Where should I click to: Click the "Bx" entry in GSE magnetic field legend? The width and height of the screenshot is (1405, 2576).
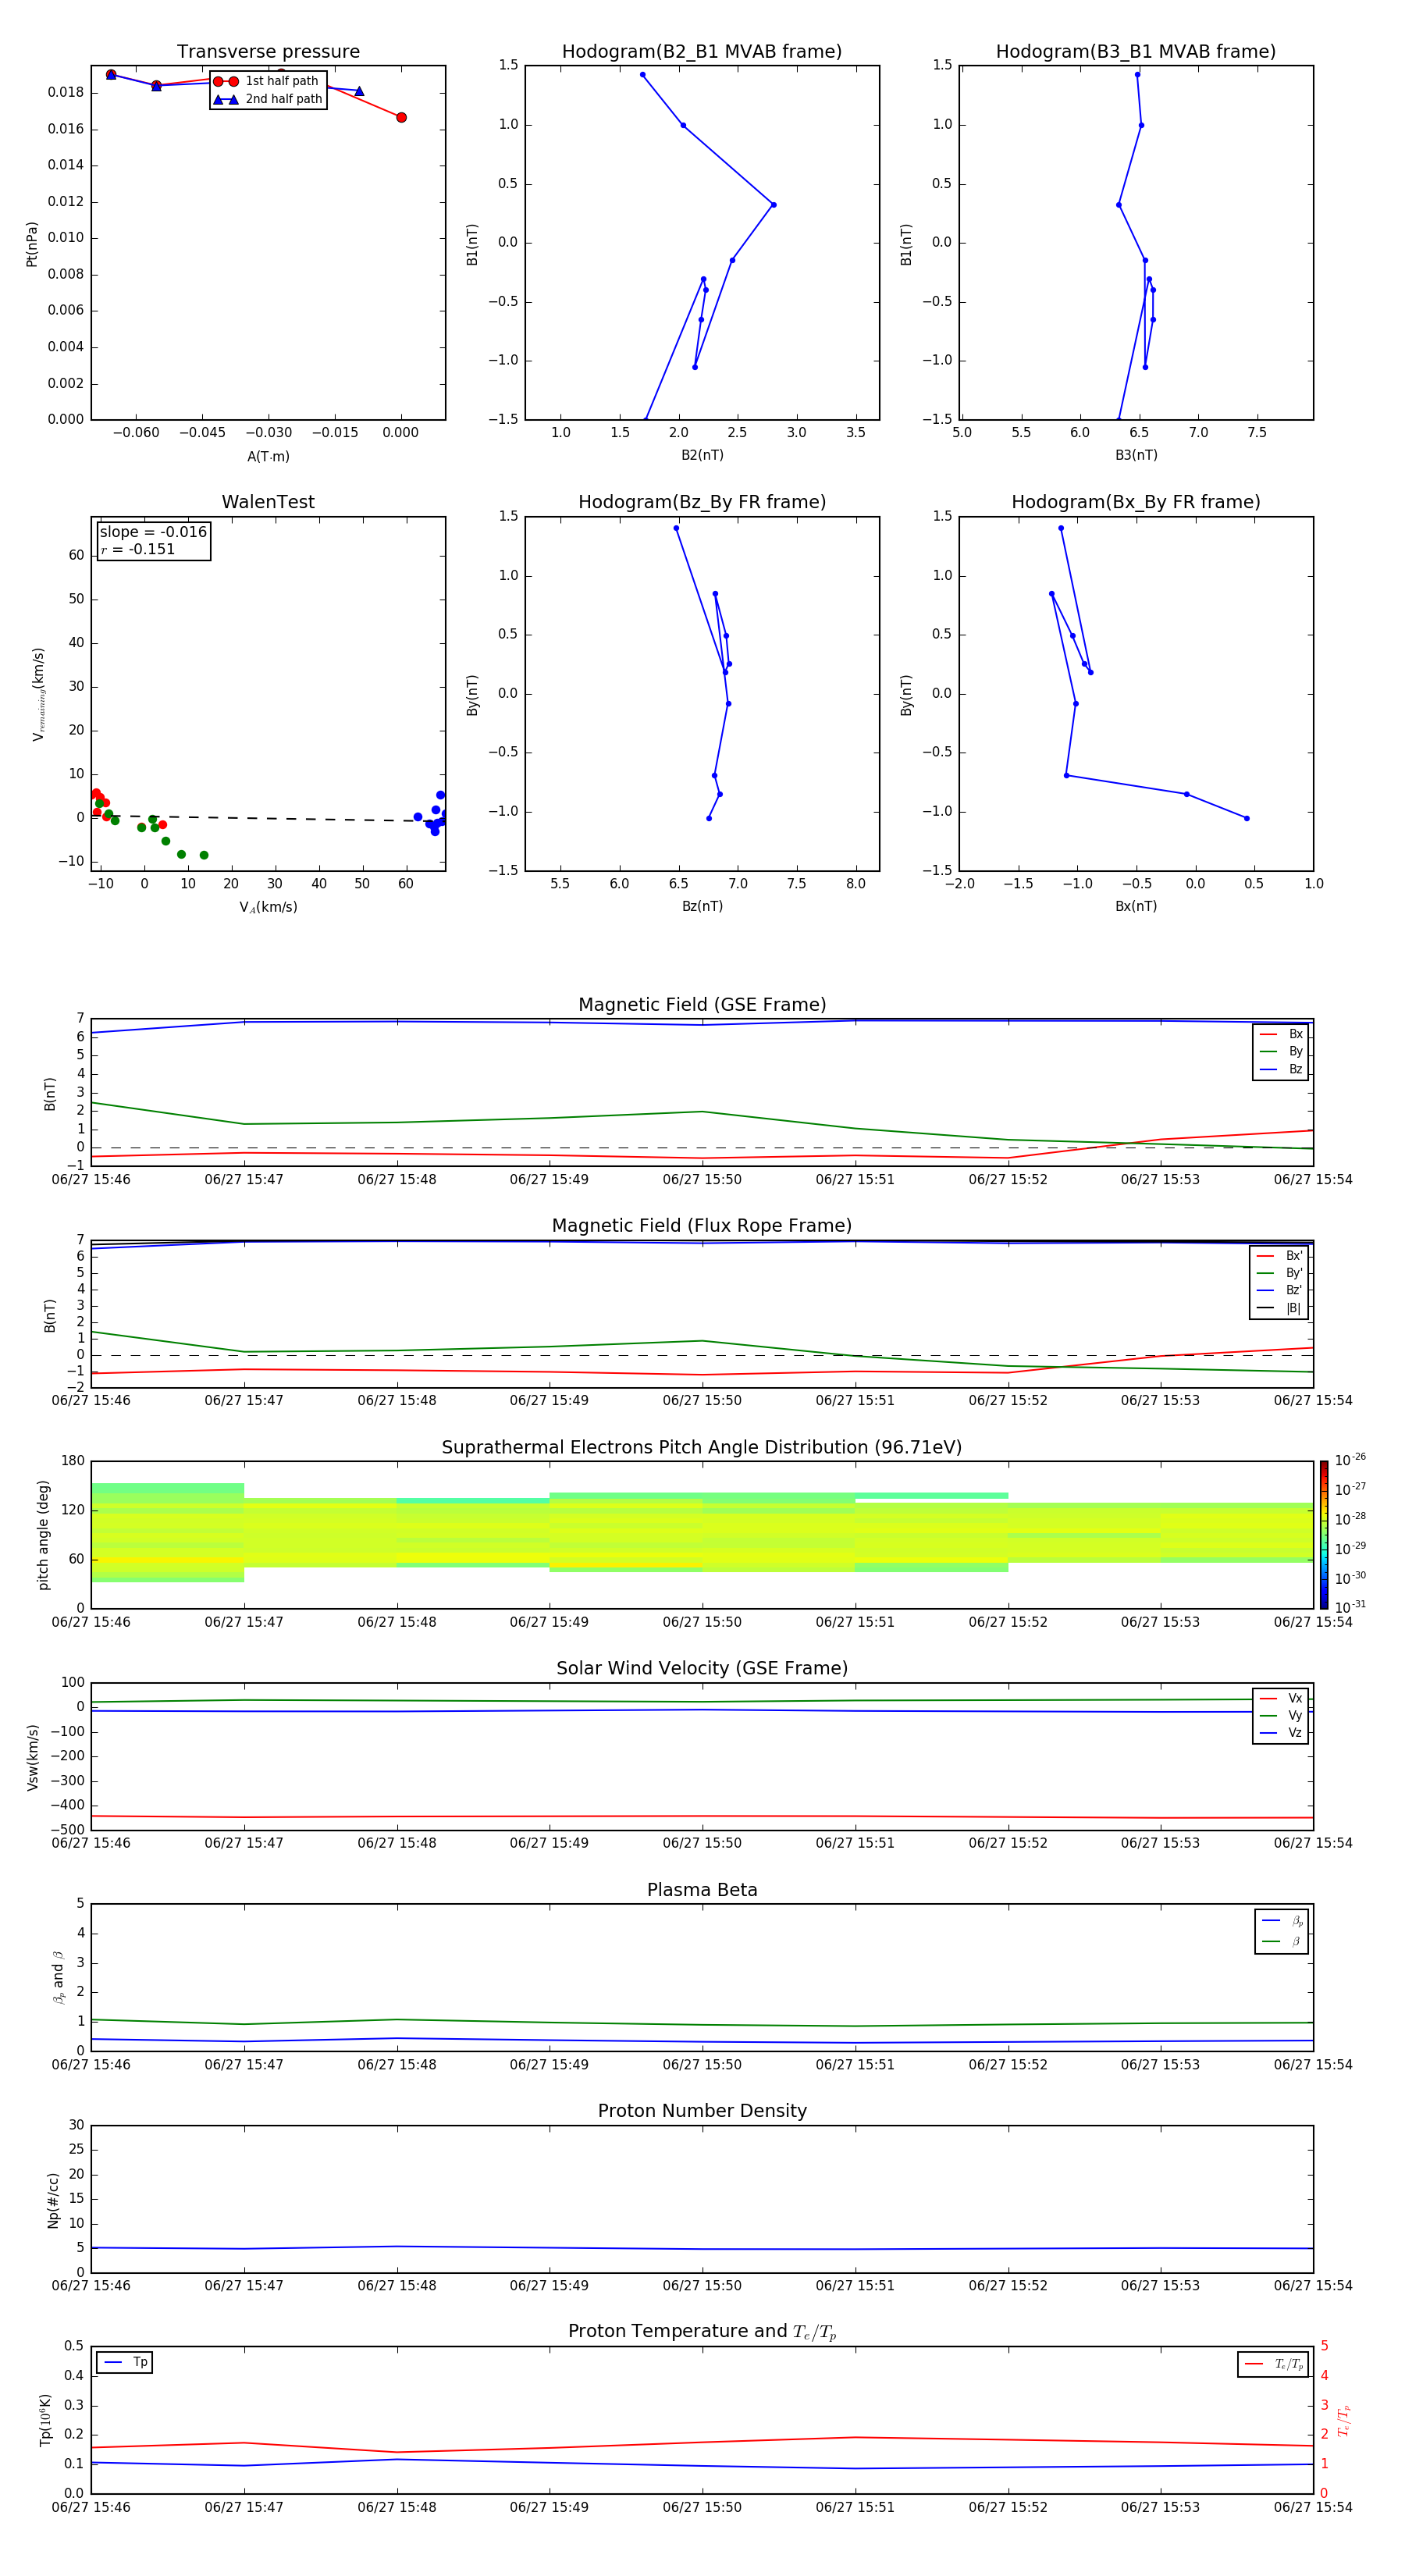tap(1281, 1034)
